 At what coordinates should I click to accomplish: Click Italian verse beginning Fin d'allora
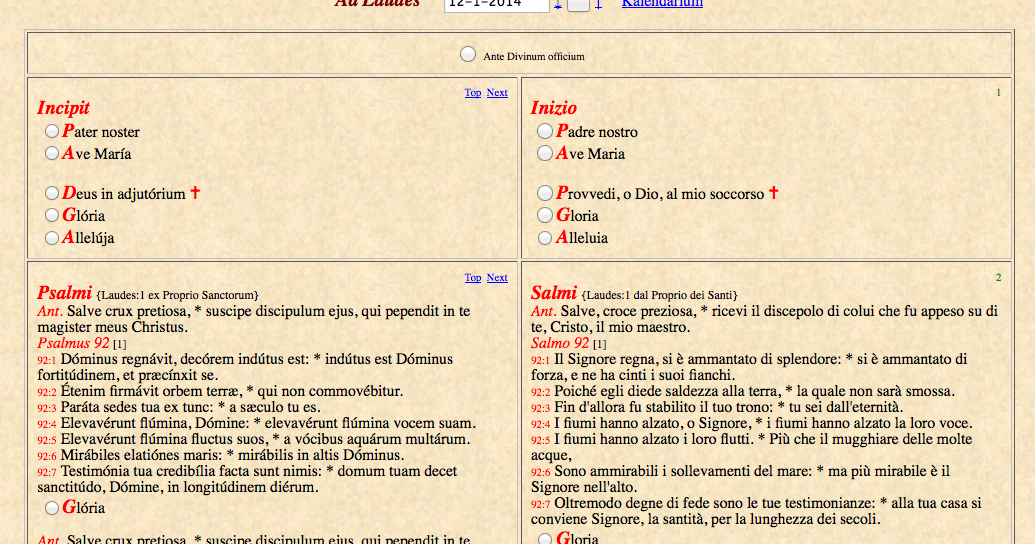pyautogui.click(x=717, y=407)
